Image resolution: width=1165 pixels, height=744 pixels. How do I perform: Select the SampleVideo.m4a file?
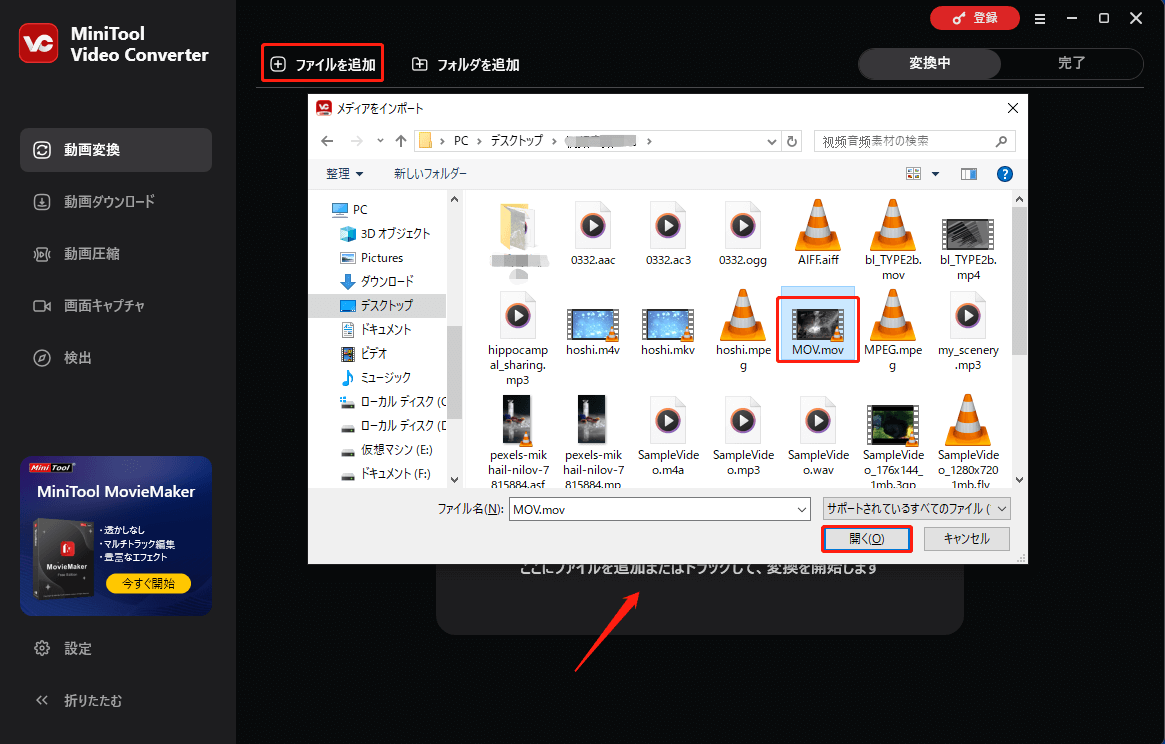click(x=668, y=436)
